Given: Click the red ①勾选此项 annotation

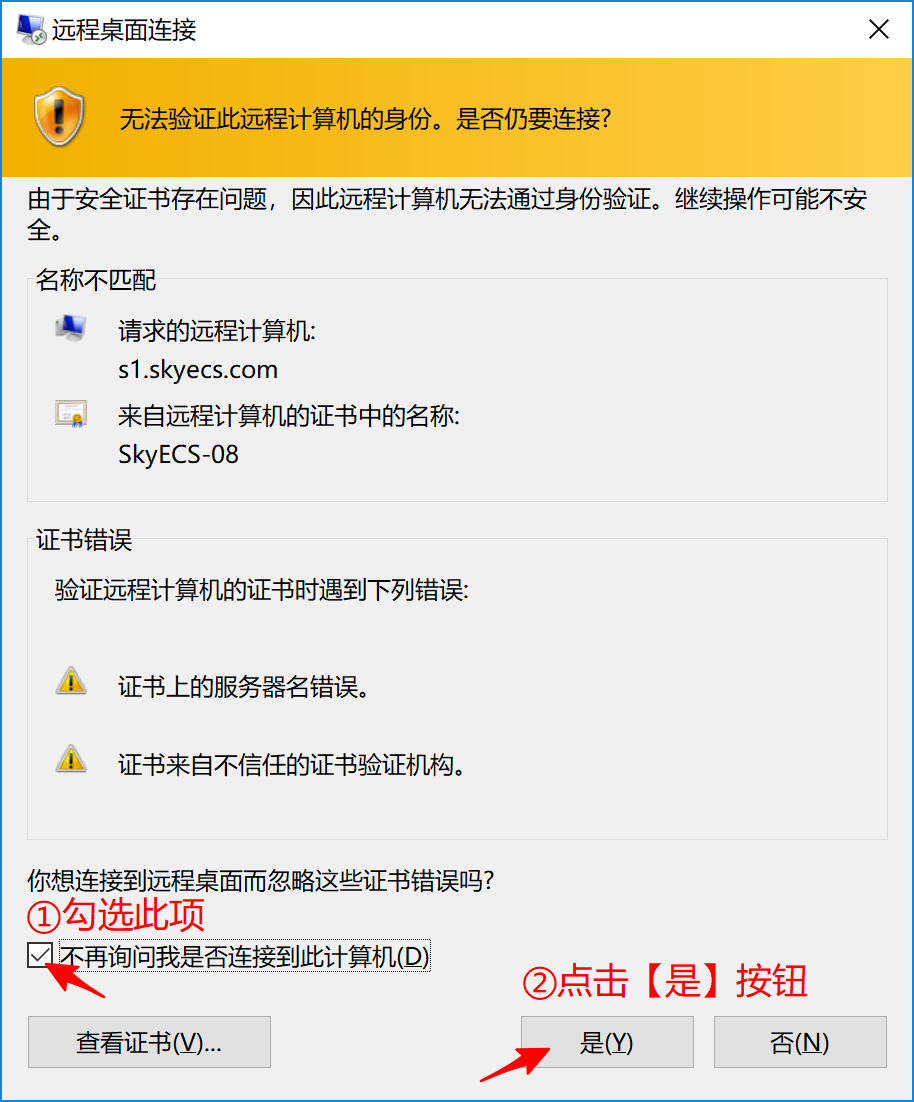Looking at the screenshot, I should [x=116, y=914].
